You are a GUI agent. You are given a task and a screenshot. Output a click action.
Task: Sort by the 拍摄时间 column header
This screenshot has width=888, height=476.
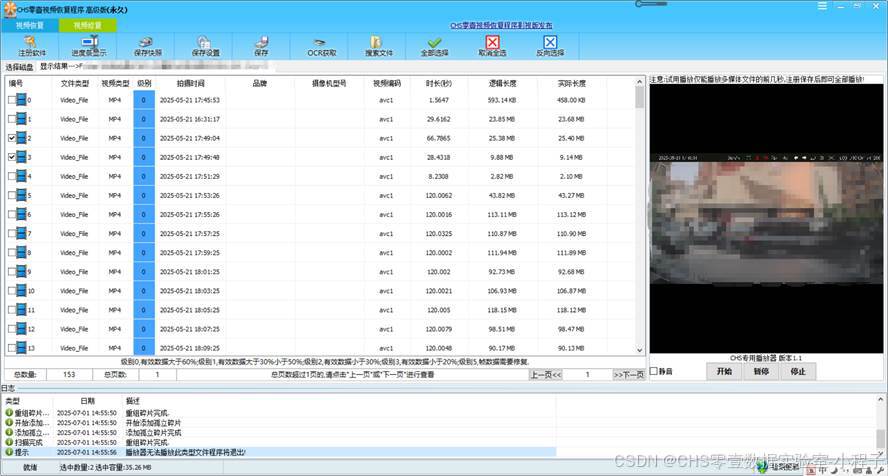(190, 83)
